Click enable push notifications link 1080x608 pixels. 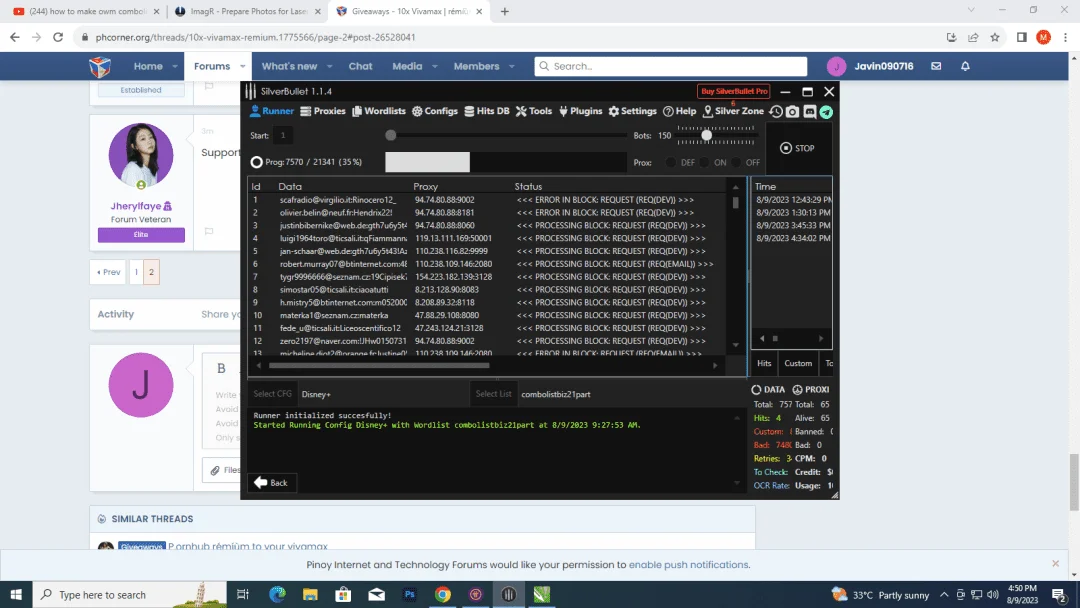click(x=689, y=565)
